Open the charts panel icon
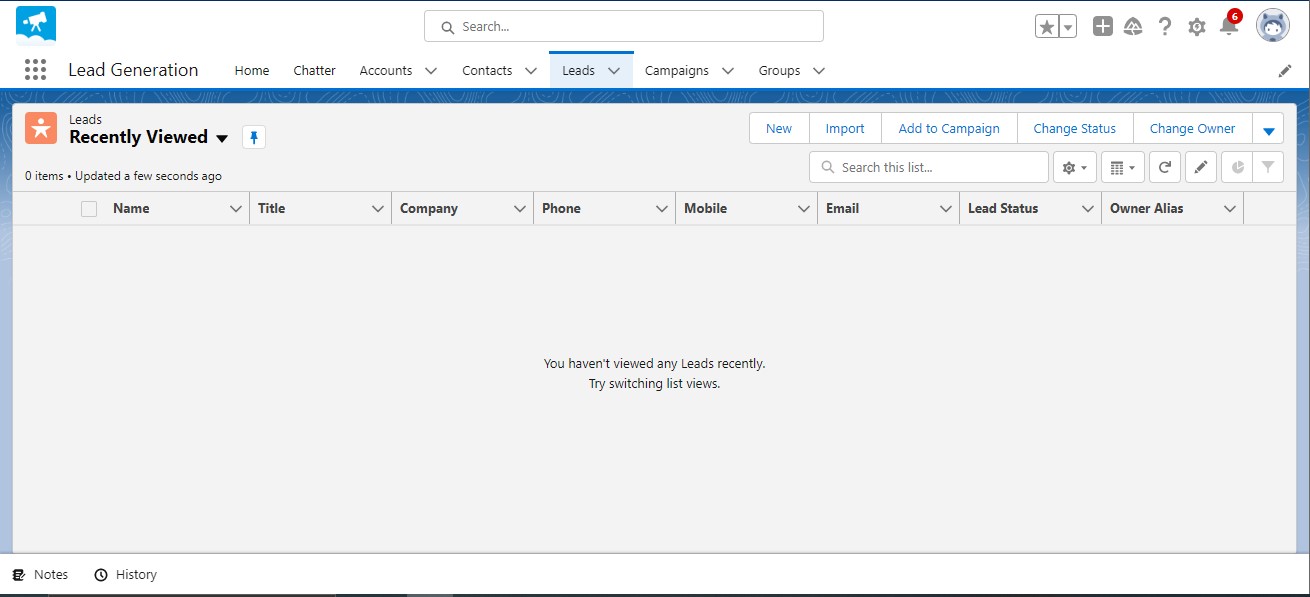The image size is (1310, 597). [1237, 166]
